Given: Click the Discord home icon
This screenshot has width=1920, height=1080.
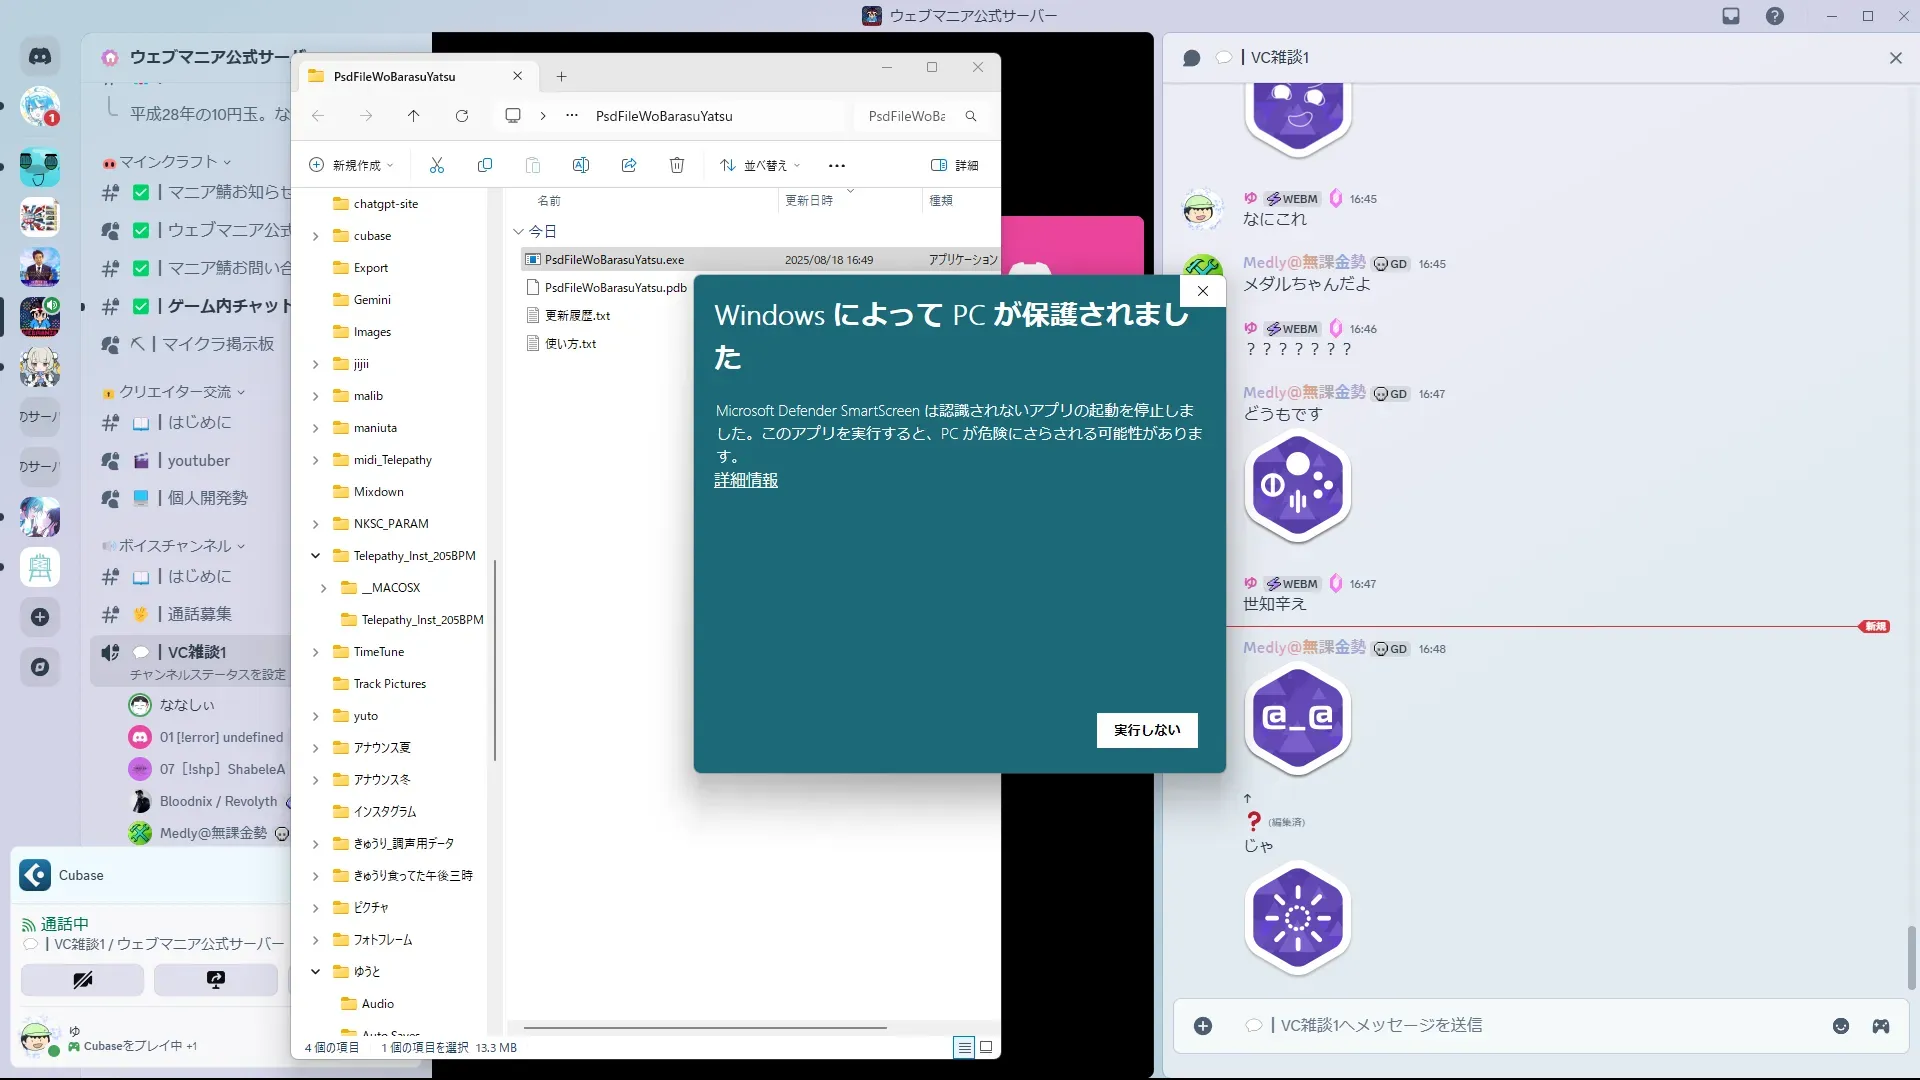Looking at the screenshot, I should point(40,57).
